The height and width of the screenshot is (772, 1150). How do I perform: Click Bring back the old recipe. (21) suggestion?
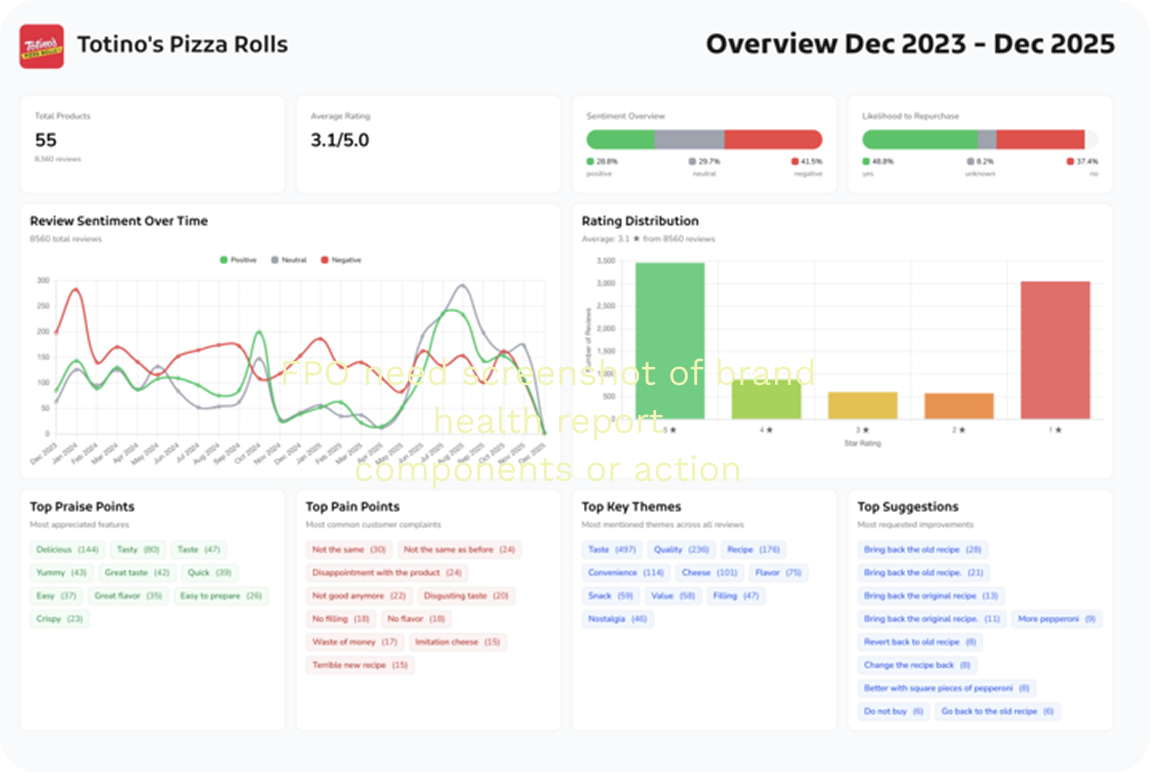[x=923, y=573]
